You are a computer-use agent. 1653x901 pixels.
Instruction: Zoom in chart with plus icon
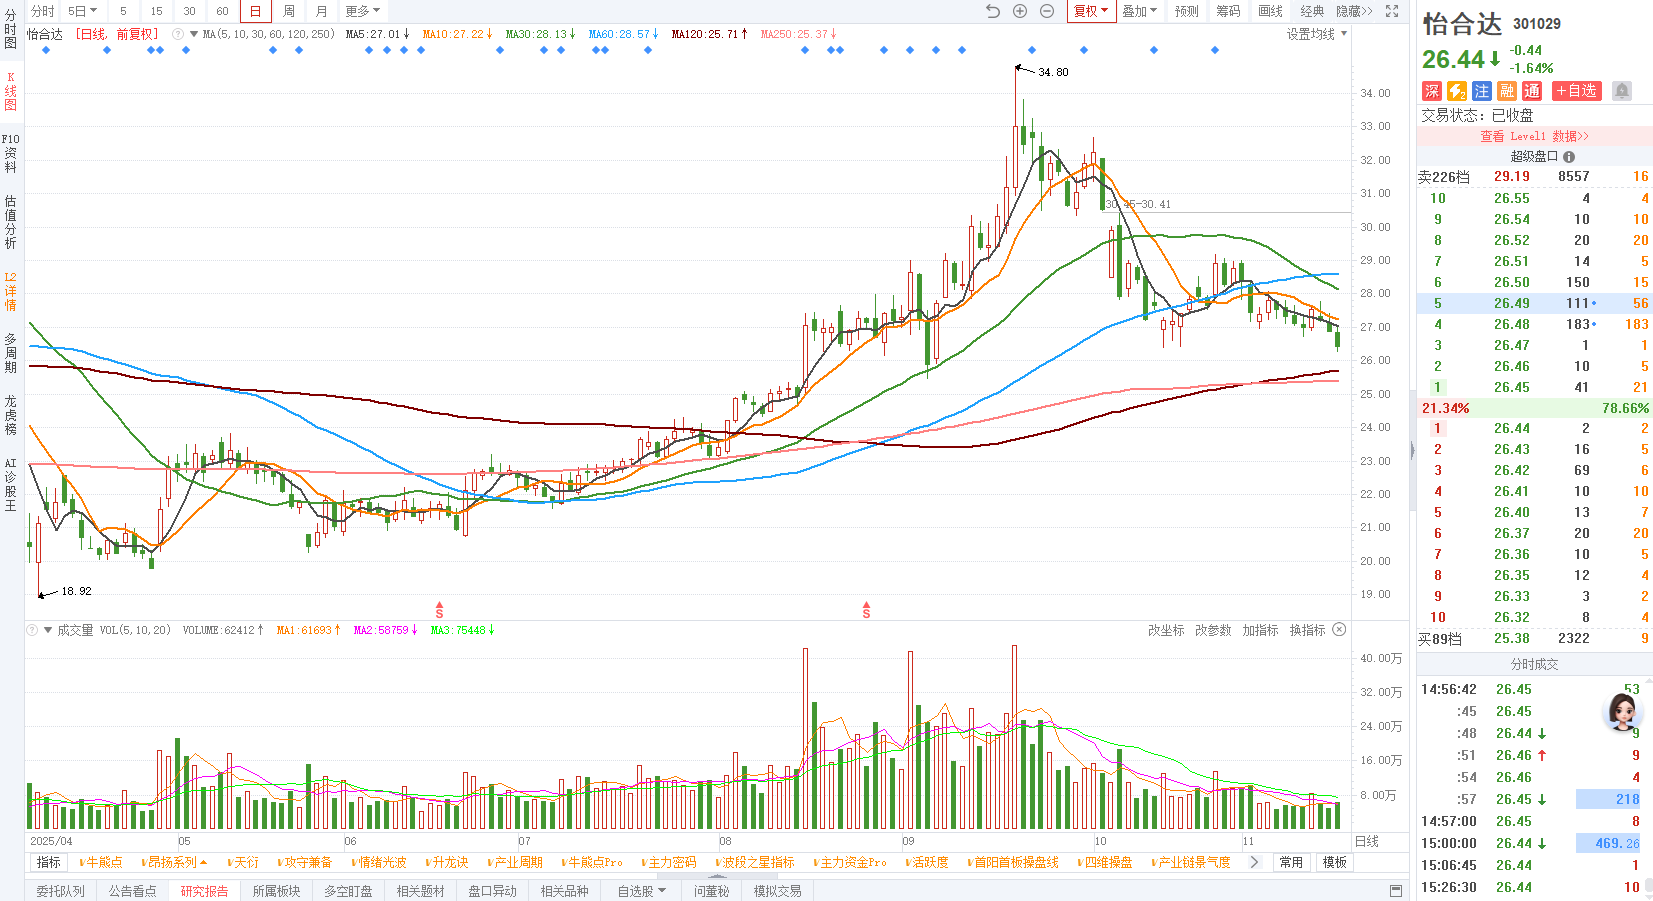tap(1020, 11)
